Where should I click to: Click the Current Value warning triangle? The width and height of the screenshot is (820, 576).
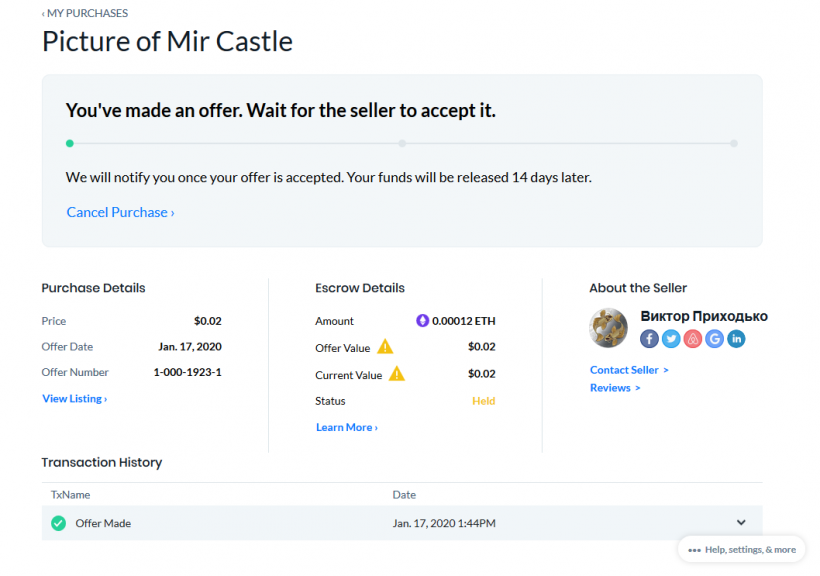pyautogui.click(x=397, y=374)
